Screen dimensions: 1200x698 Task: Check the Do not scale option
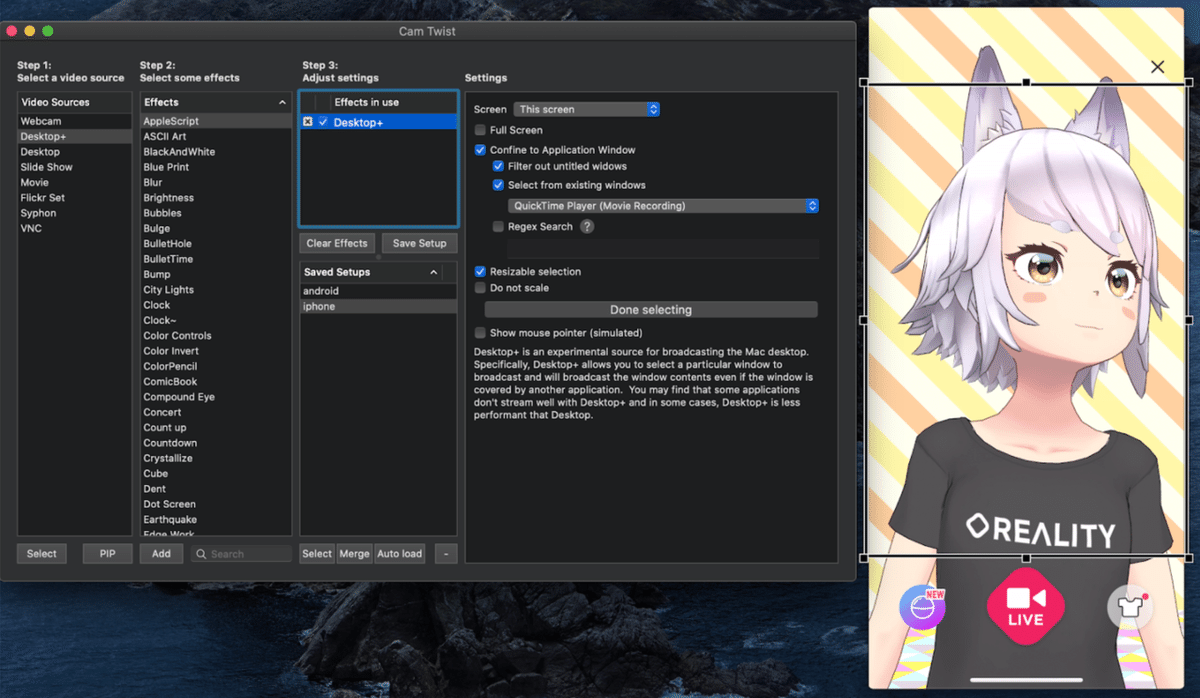pos(480,288)
